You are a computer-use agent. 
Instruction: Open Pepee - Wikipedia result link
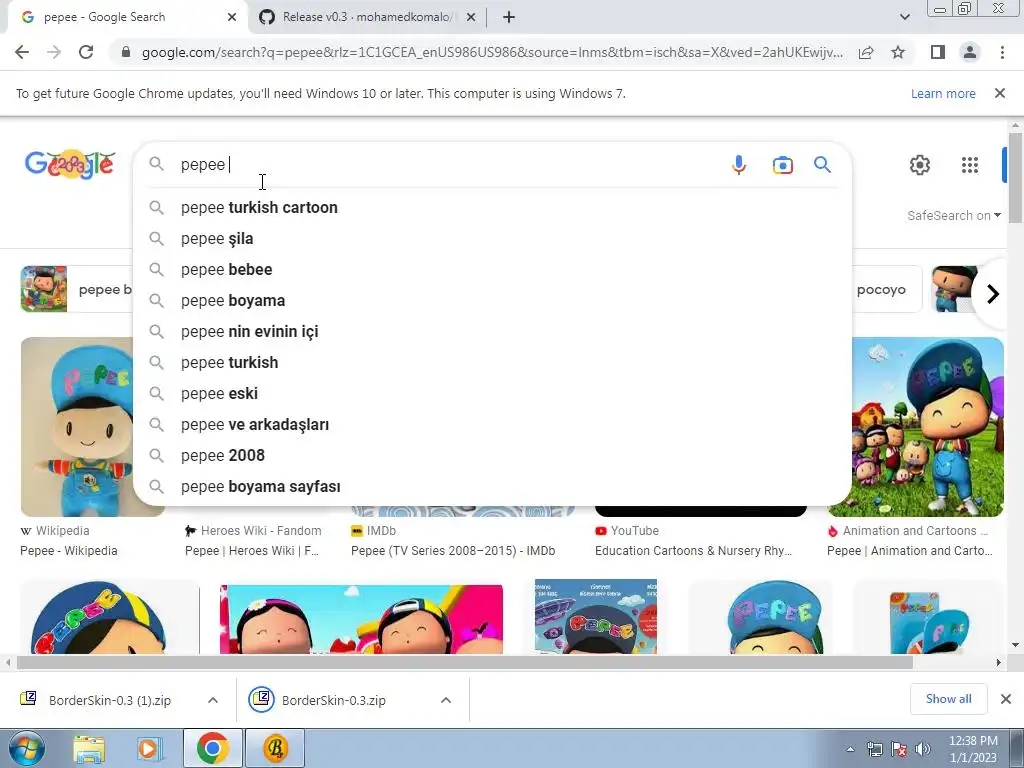[69, 551]
